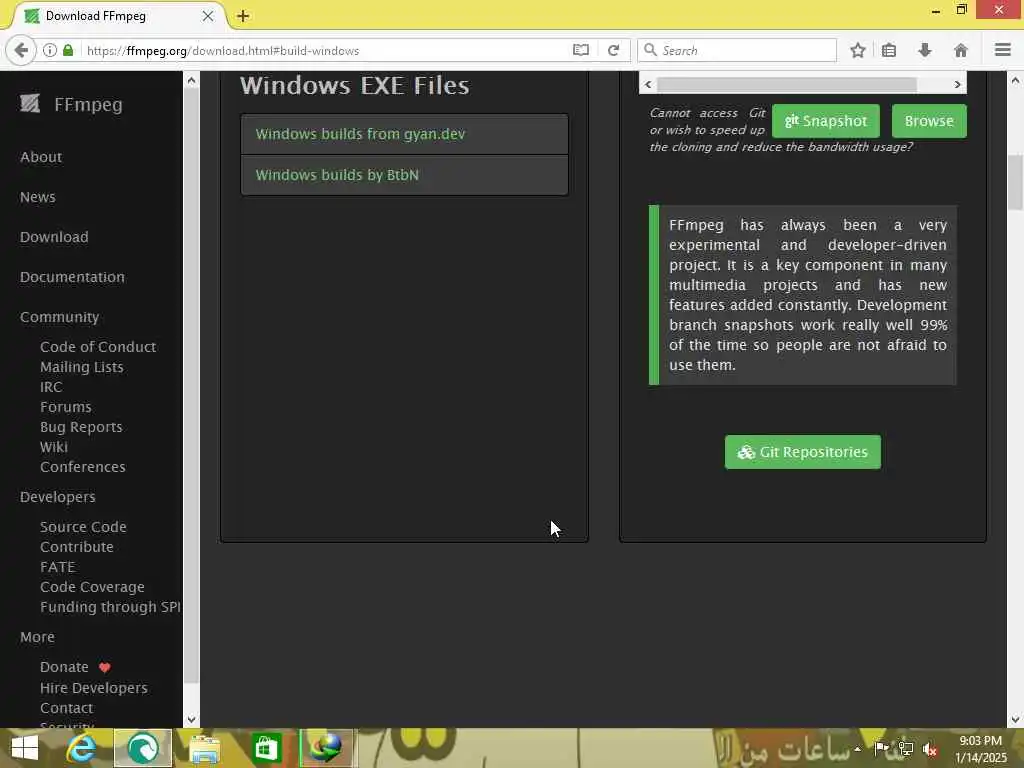Click sidebar scrollbar down arrow
The image size is (1024, 768).
click(191, 720)
